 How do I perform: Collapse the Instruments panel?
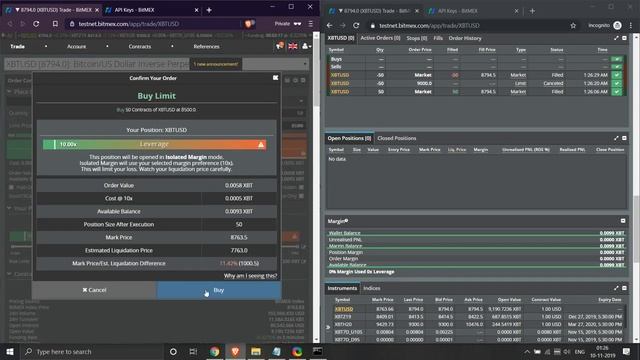(x=624, y=288)
